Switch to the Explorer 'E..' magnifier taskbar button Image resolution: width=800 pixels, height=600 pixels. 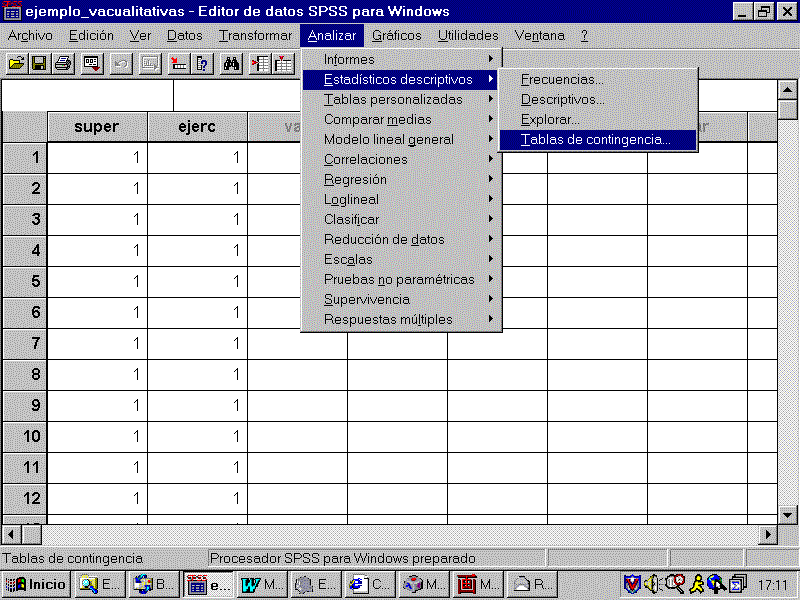(100, 584)
